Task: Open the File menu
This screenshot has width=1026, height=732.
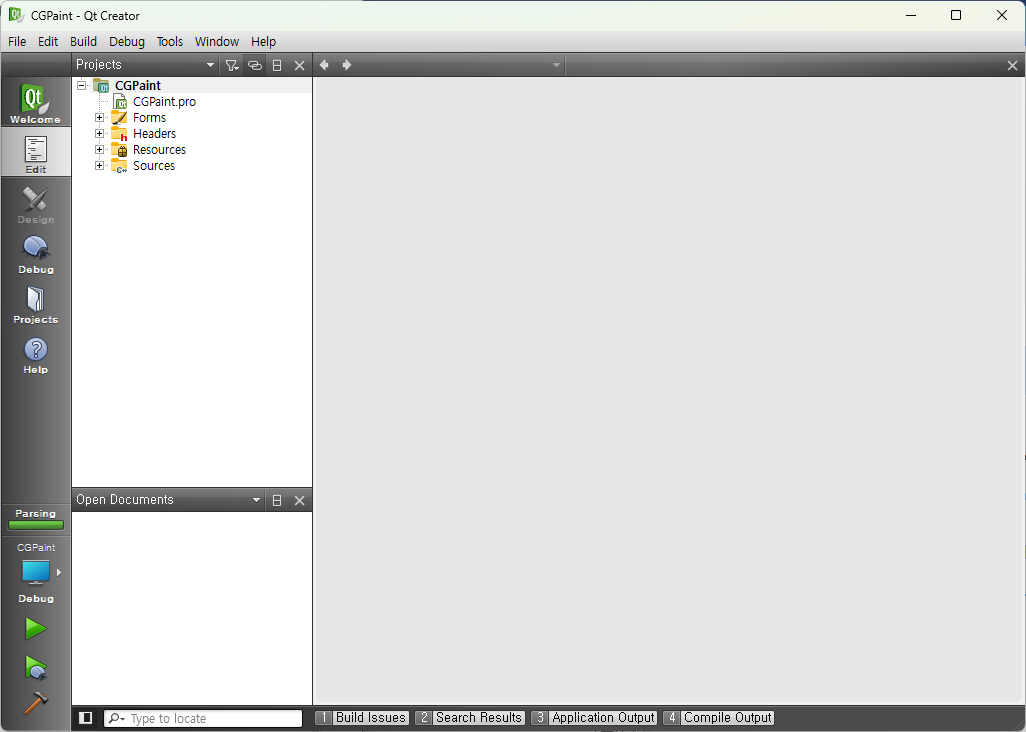Action: click(x=17, y=41)
